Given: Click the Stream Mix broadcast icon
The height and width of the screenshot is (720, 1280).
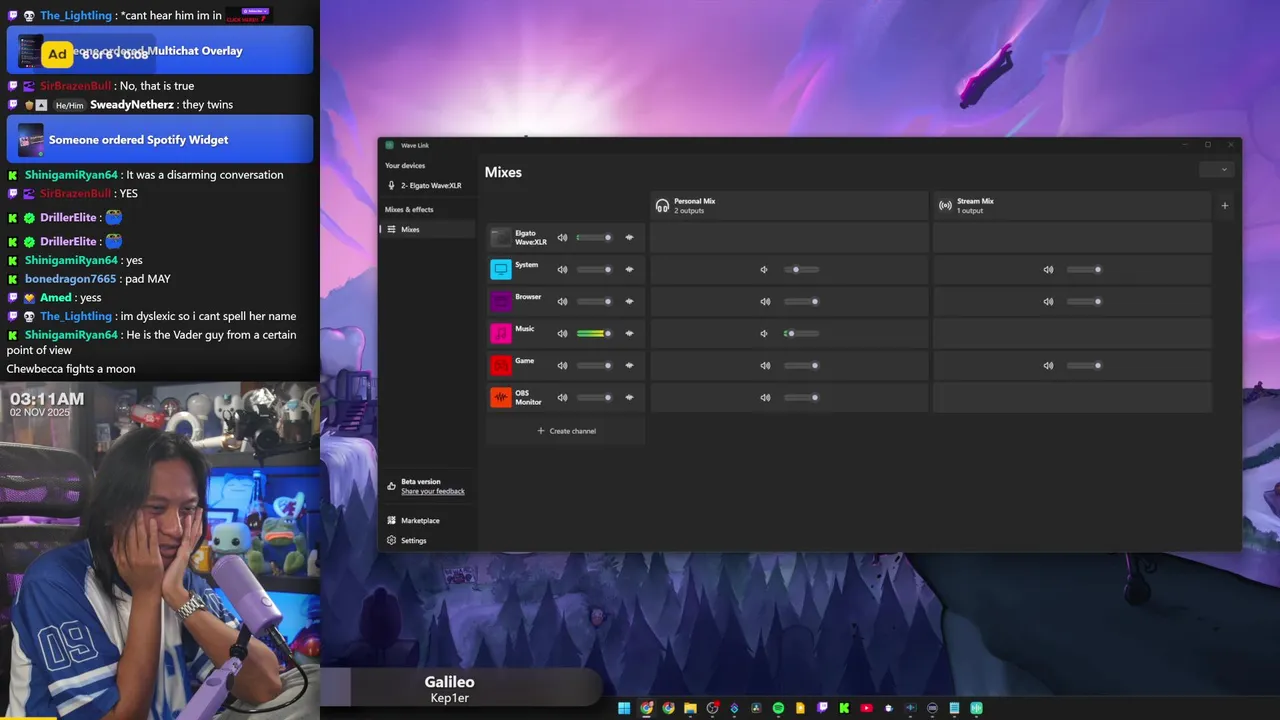Looking at the screenshot, I should coord(945,205).
